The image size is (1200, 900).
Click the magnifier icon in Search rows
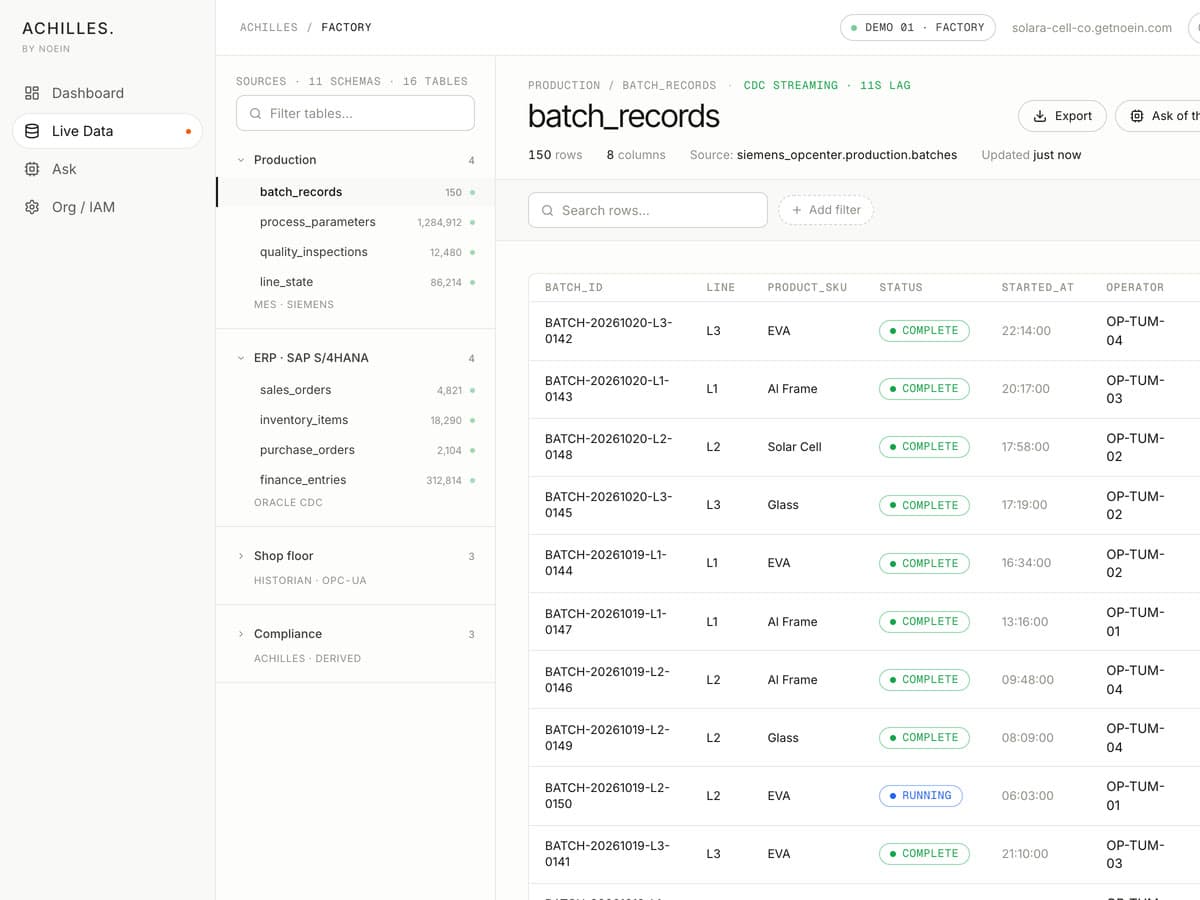547,211
